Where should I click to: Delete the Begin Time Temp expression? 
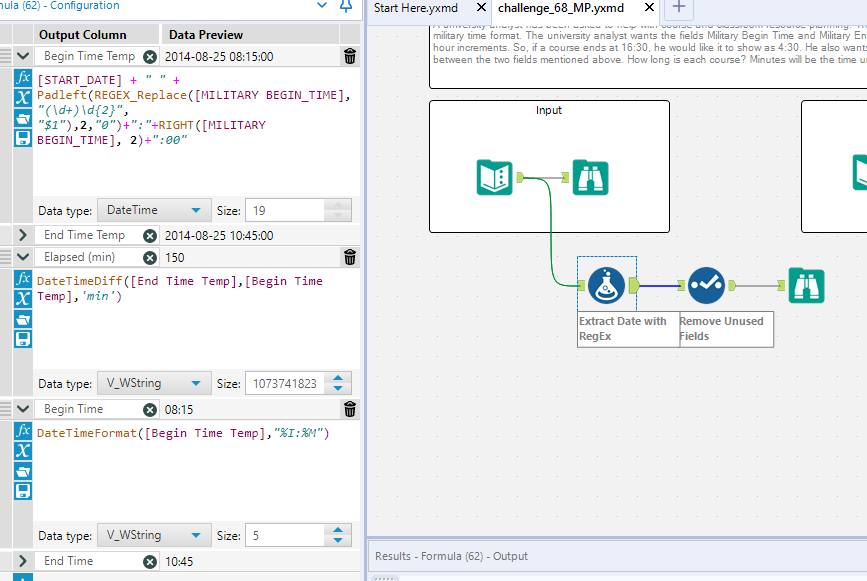click(x=349, y=57)
